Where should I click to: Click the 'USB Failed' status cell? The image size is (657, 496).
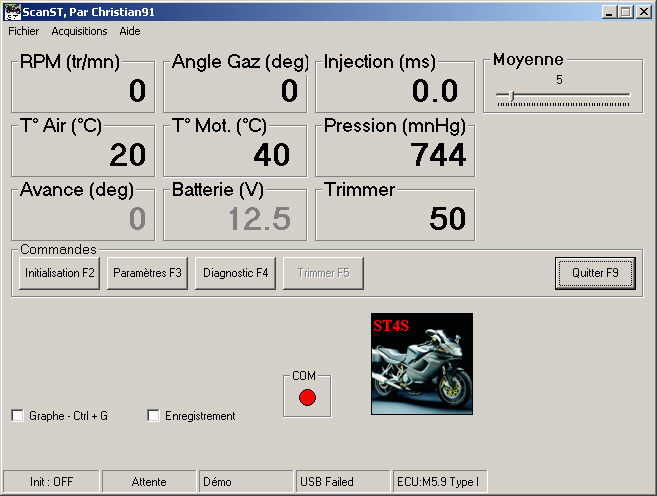(343, 482)
